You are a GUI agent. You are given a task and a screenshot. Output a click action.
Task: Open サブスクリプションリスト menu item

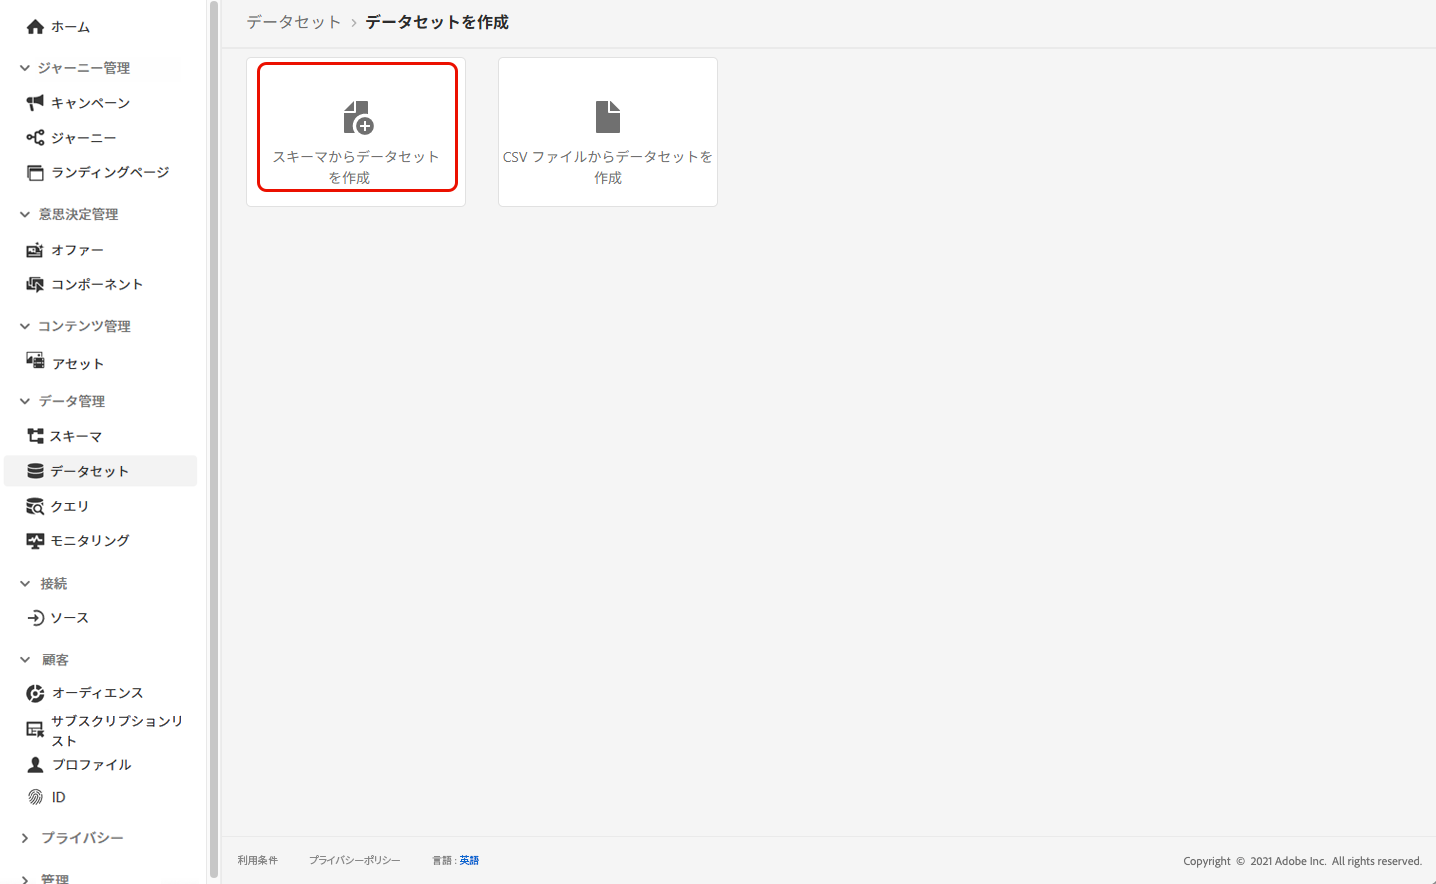coord(117,731)
